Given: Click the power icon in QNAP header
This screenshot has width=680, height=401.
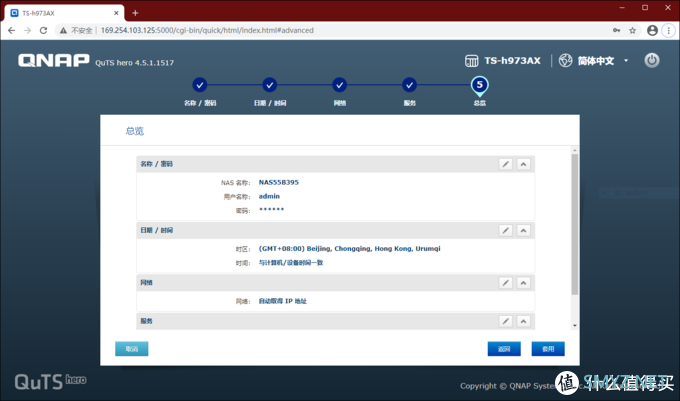Looking at the screenshot, I should click(651, 60).
